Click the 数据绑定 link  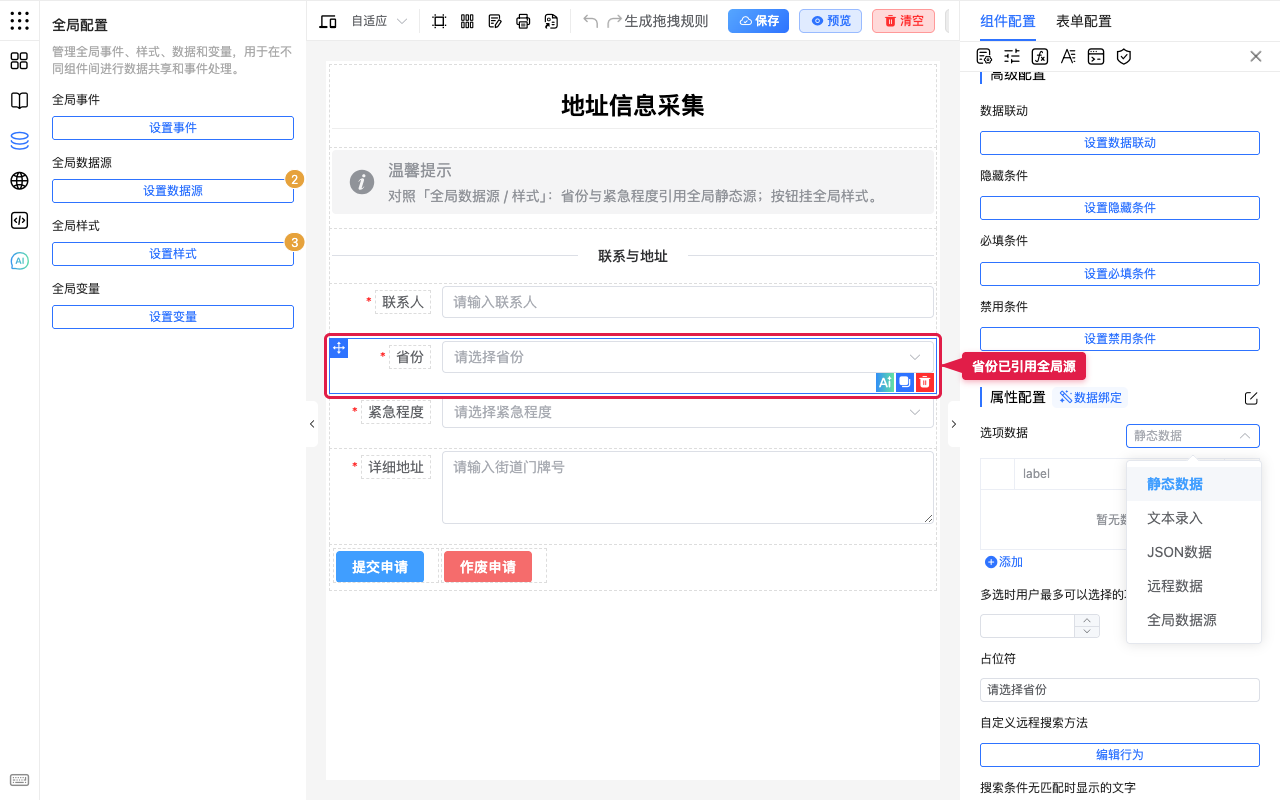tap(1090, 398)
